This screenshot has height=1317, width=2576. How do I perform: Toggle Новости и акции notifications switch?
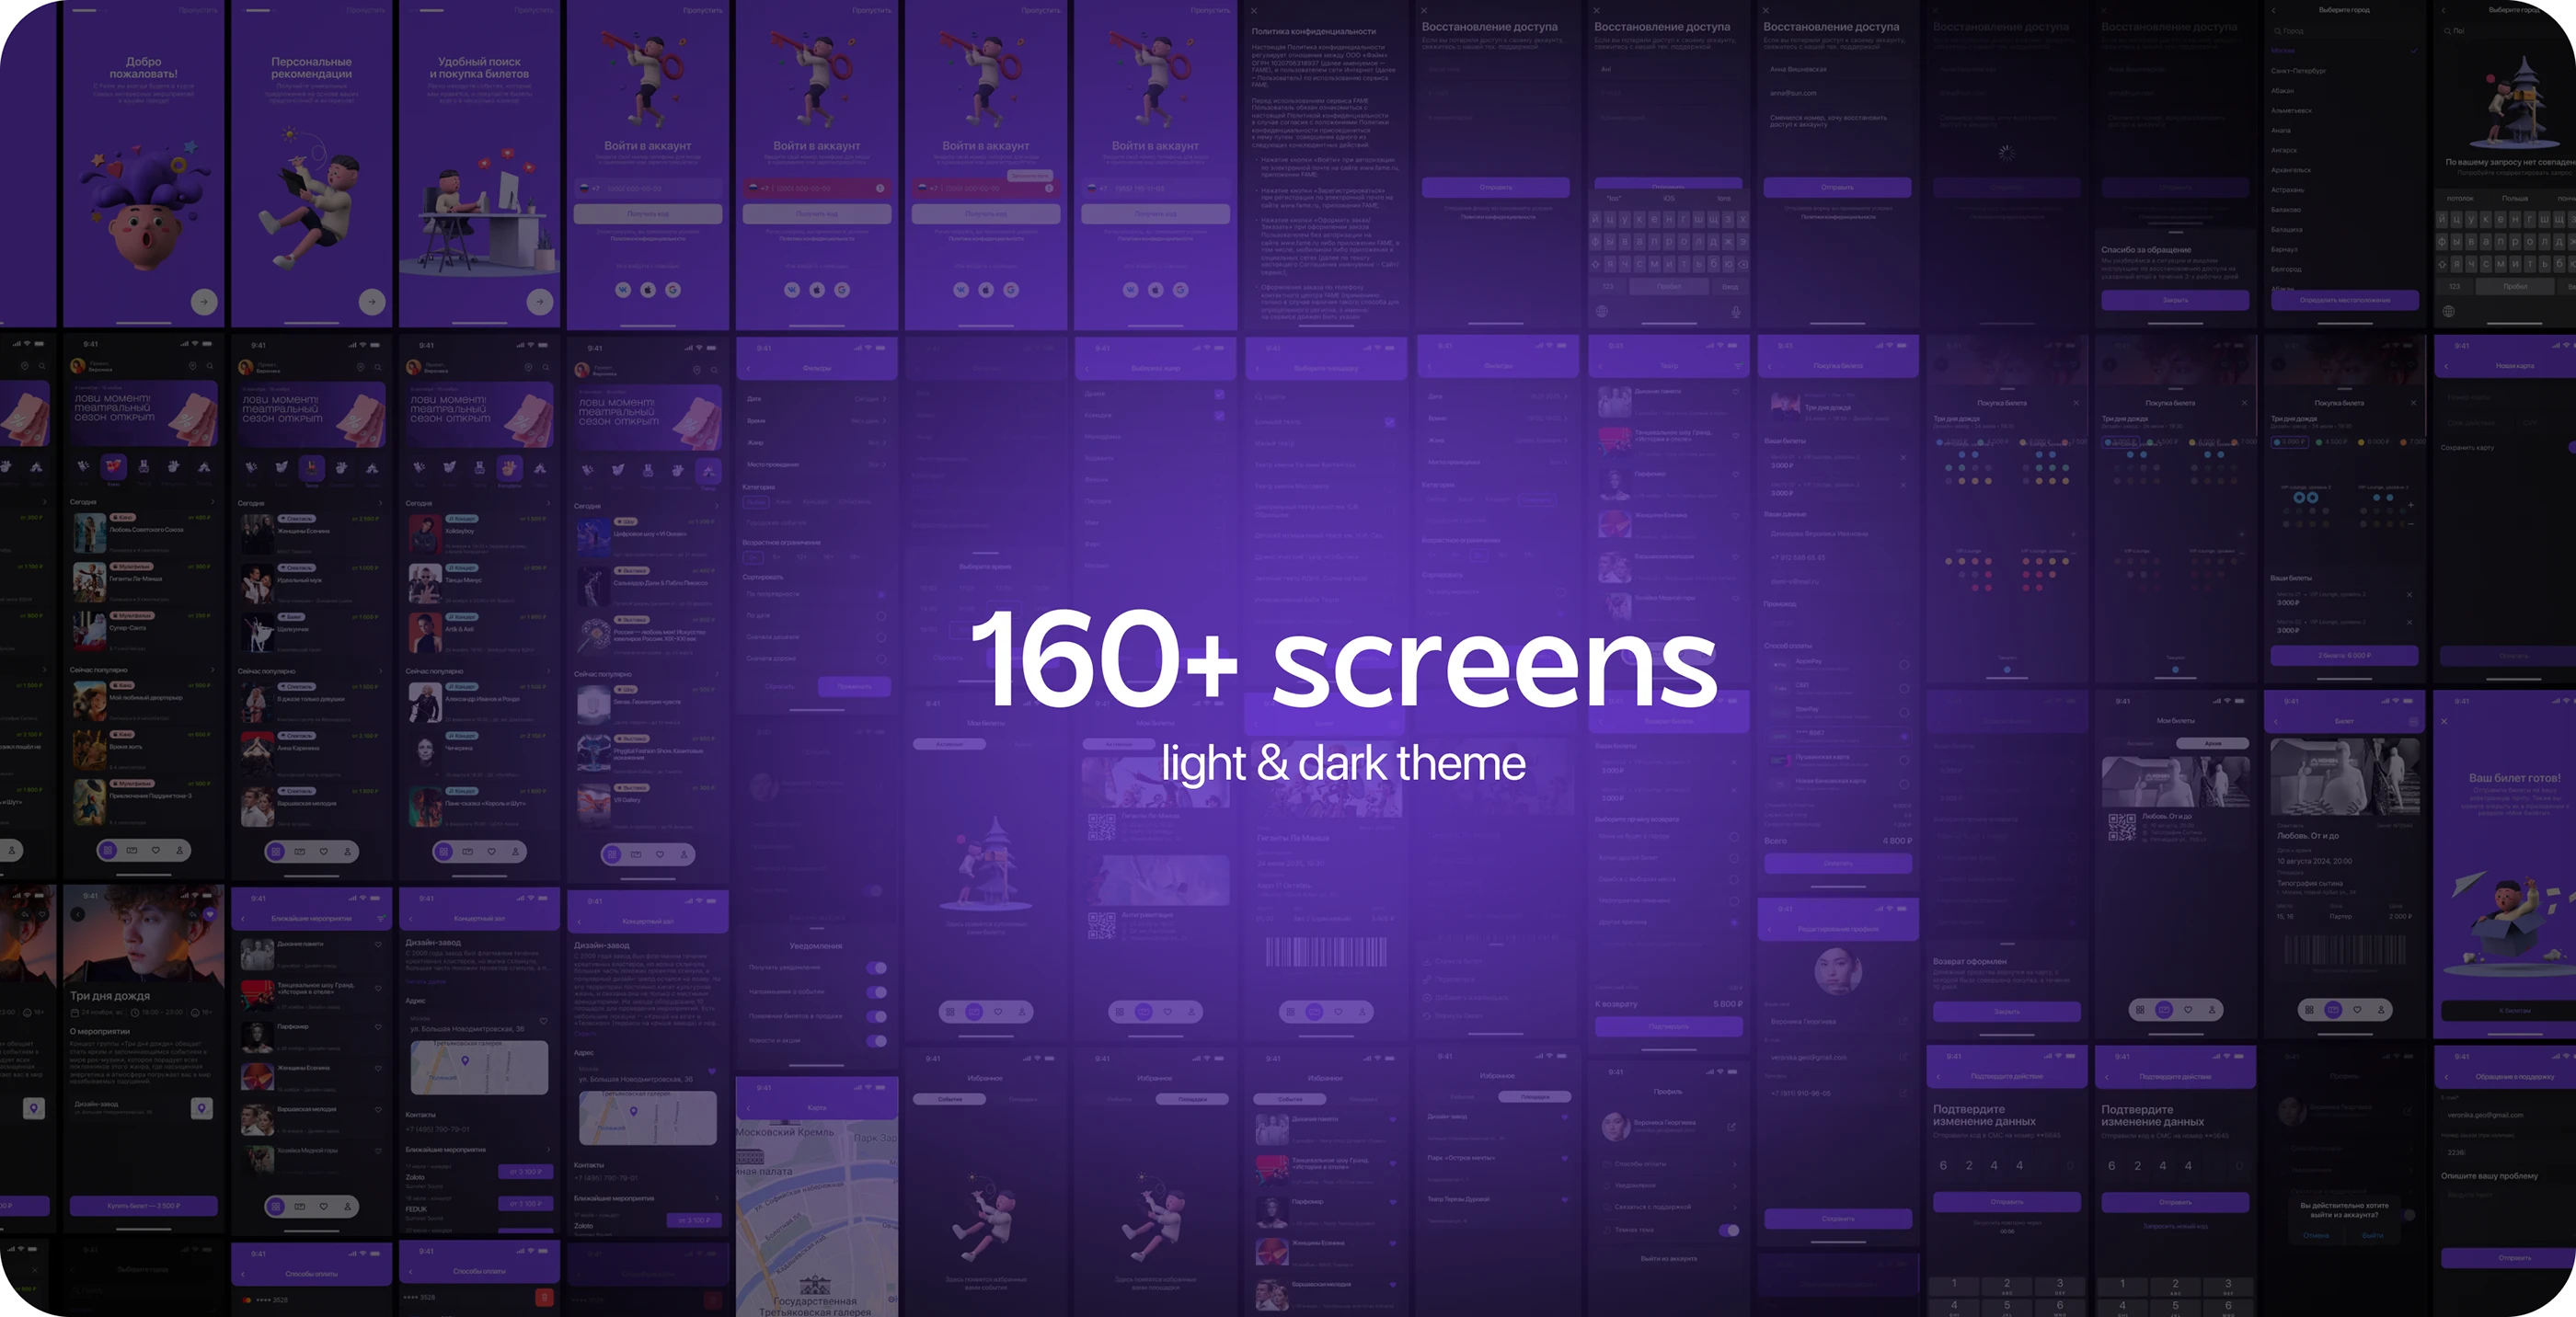[x=877, y=1040]
